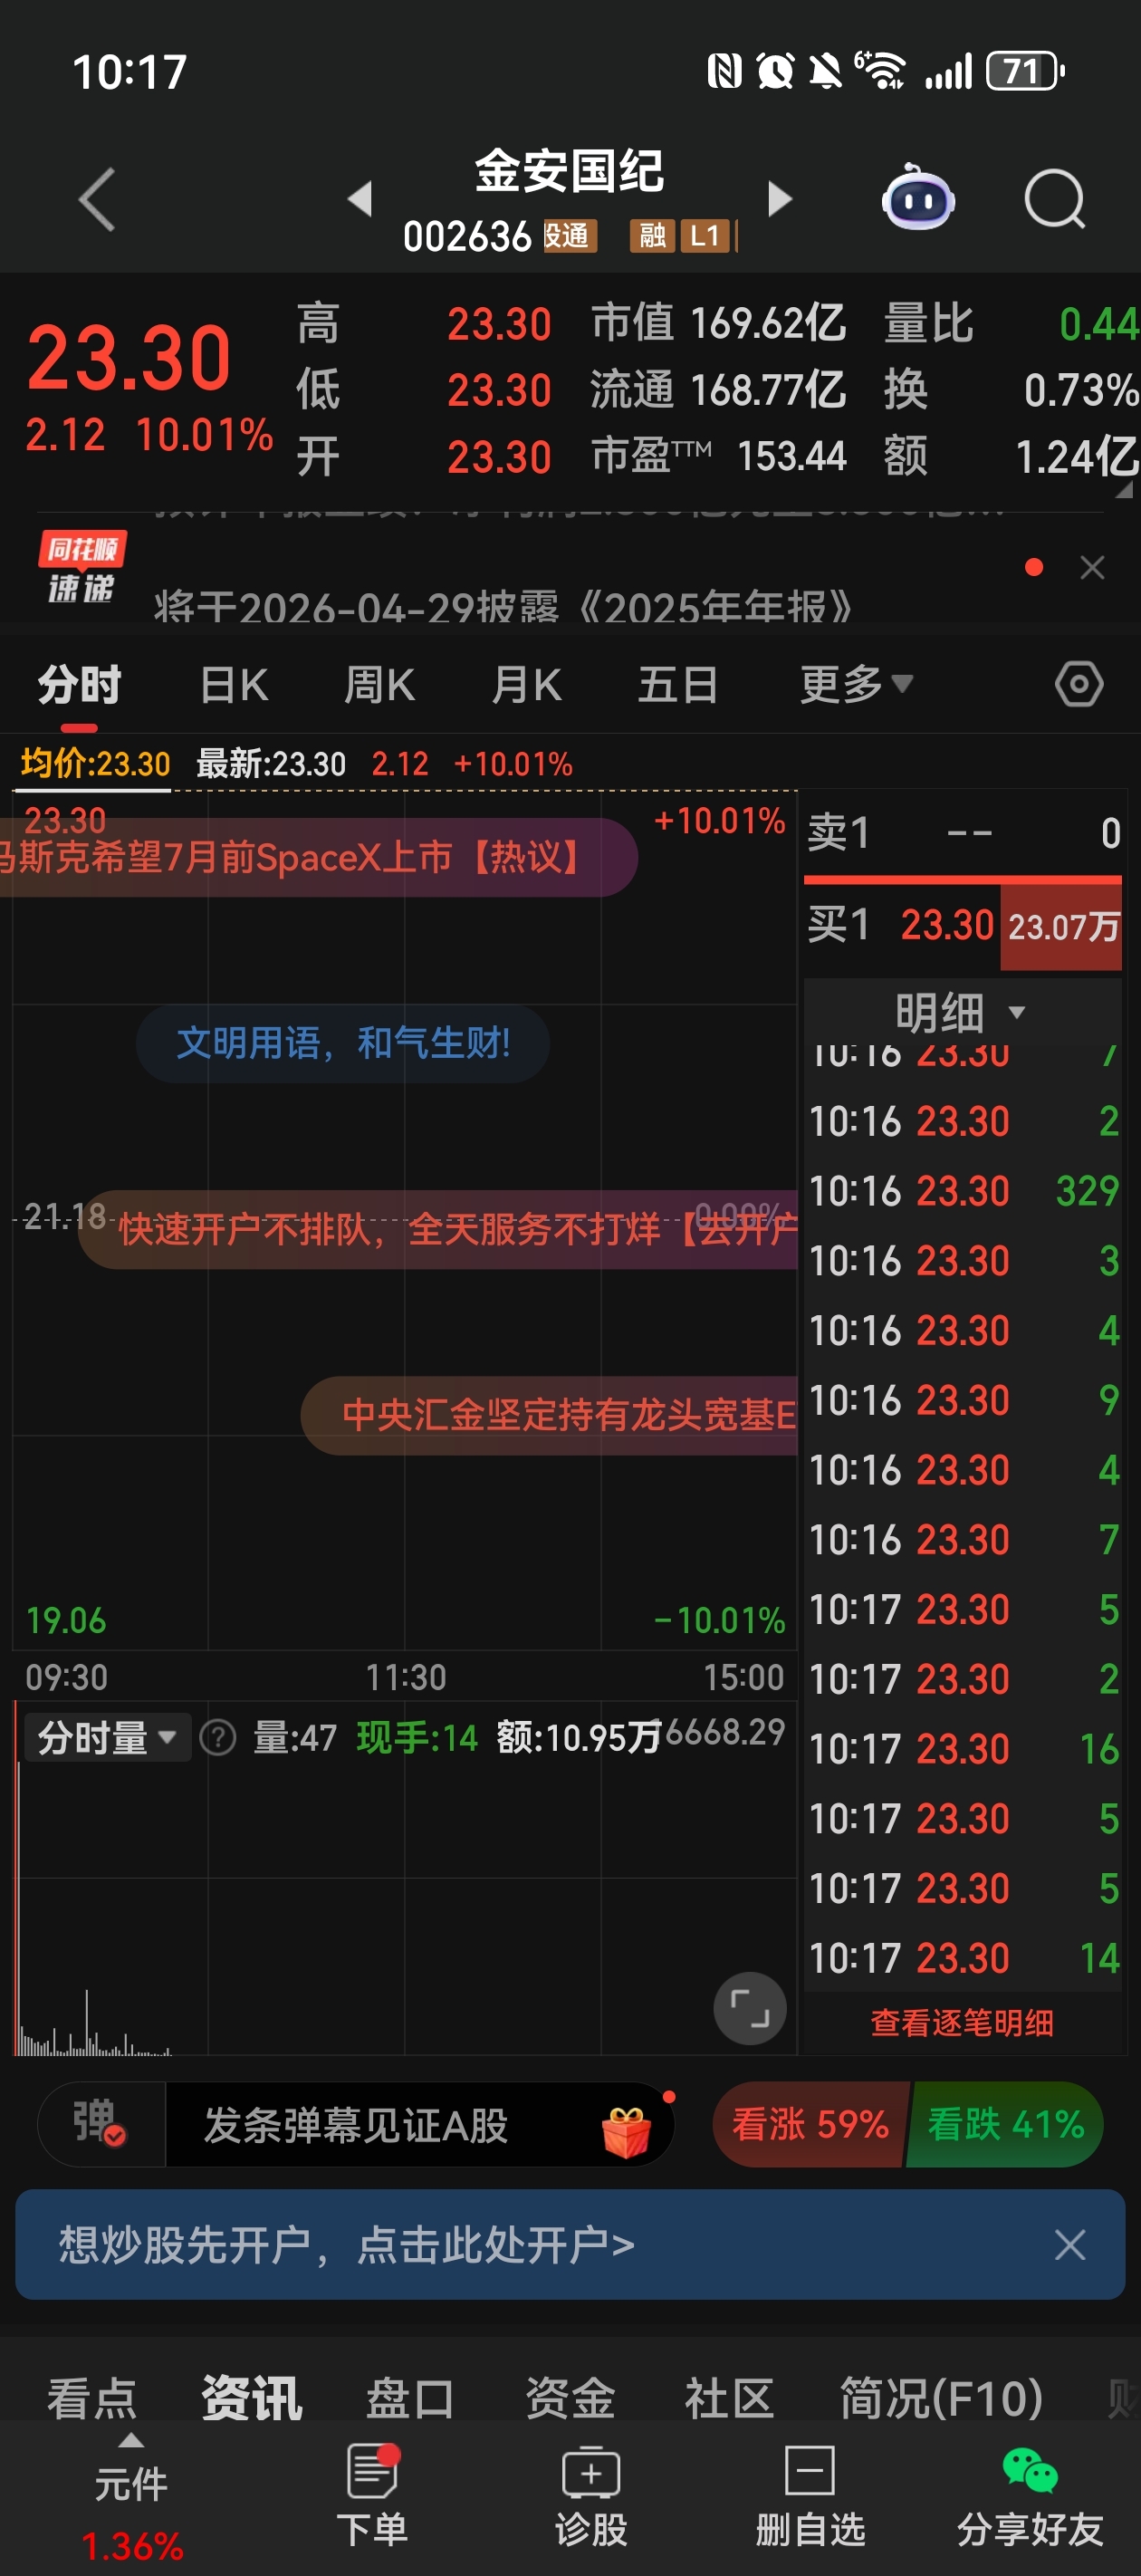The width and height of the screenshot is (1141, 2576).
Task: Switch to 看点 tab
Action: 92,2399
